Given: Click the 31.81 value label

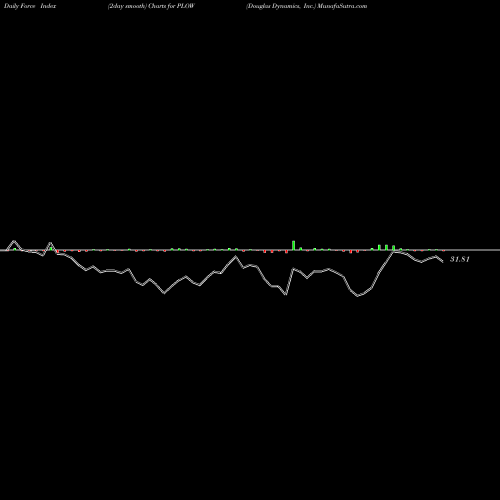Looking at the screenshot, I should pos(460,259).
